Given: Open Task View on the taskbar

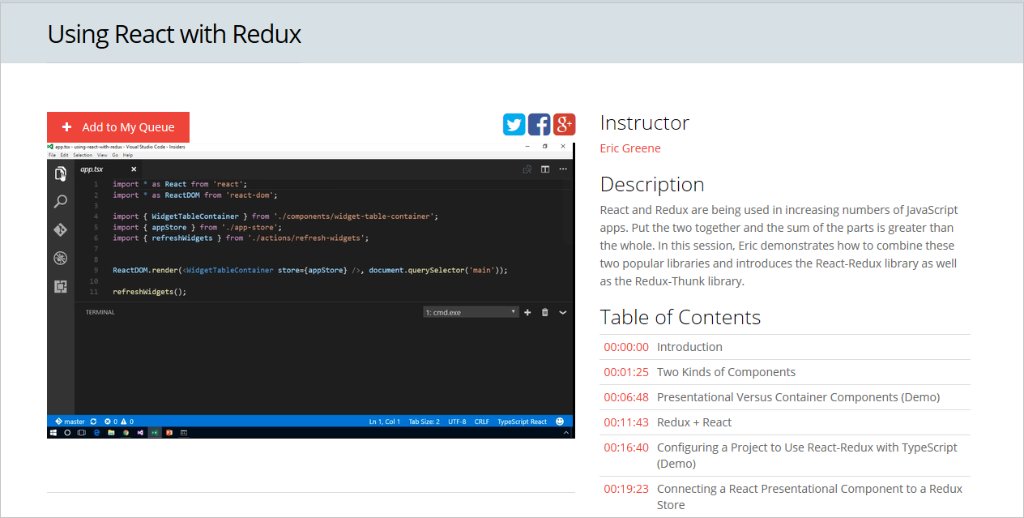Looking at the screenshot, I should pos(82,432).
